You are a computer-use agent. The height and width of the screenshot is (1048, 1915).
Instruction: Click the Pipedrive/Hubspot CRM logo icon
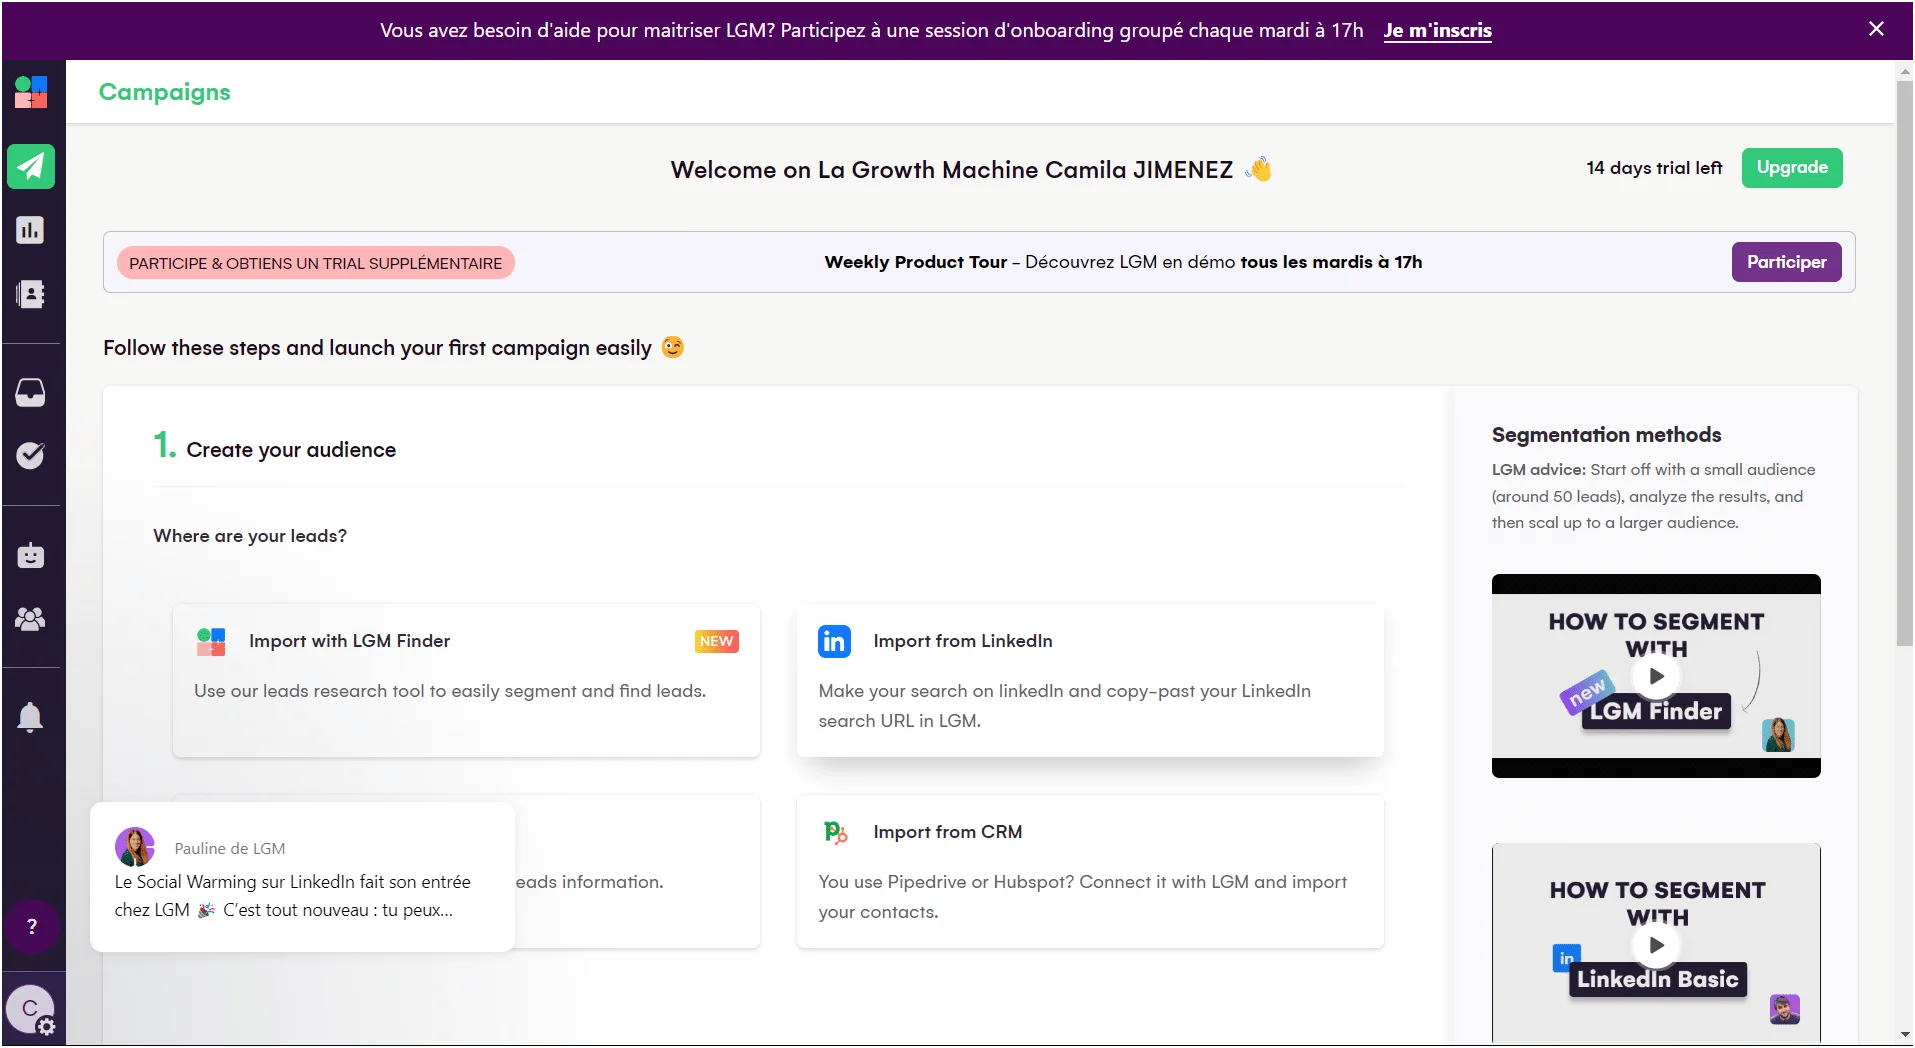(x=835, y=832)
